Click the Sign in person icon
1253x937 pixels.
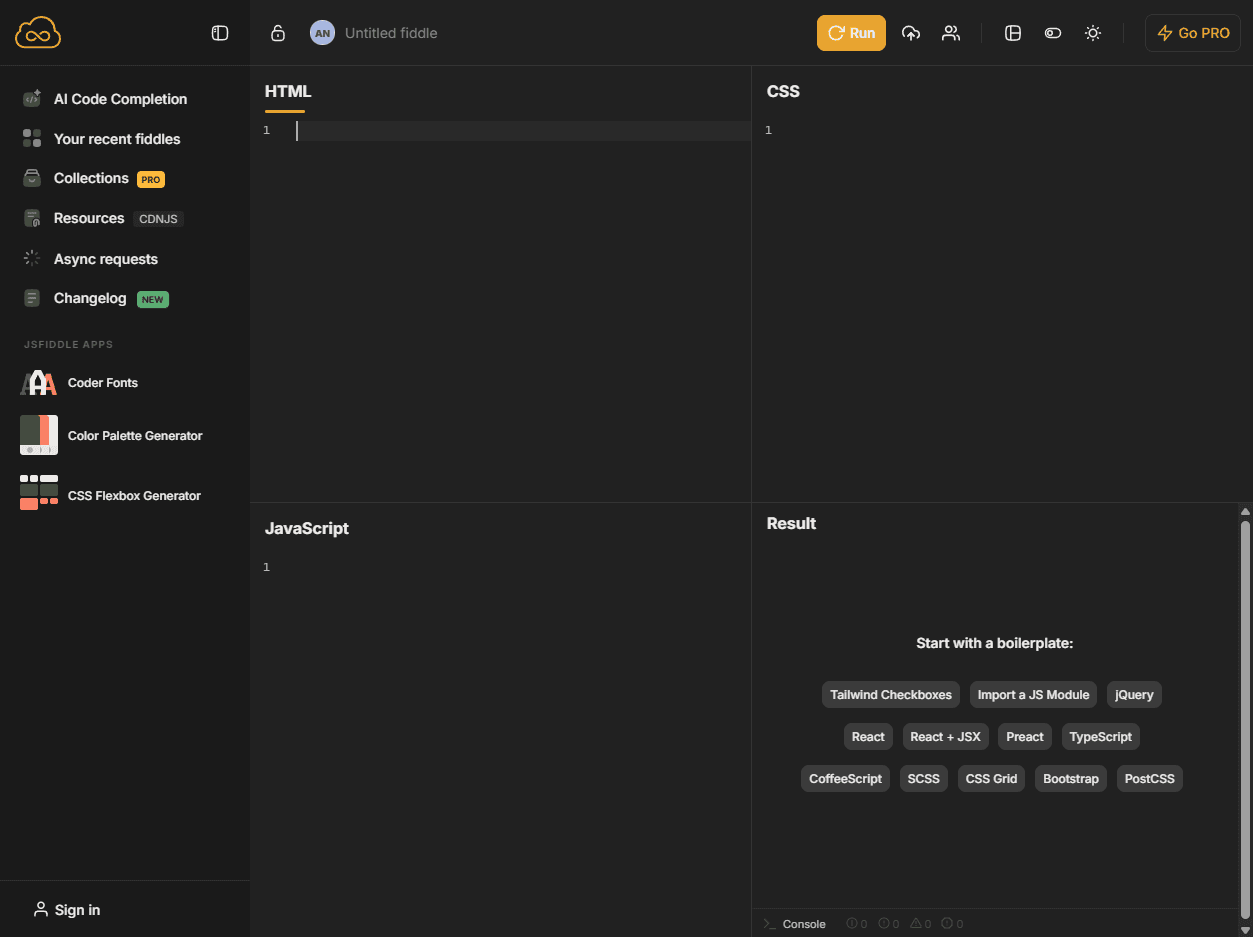(x=41, y=909)
